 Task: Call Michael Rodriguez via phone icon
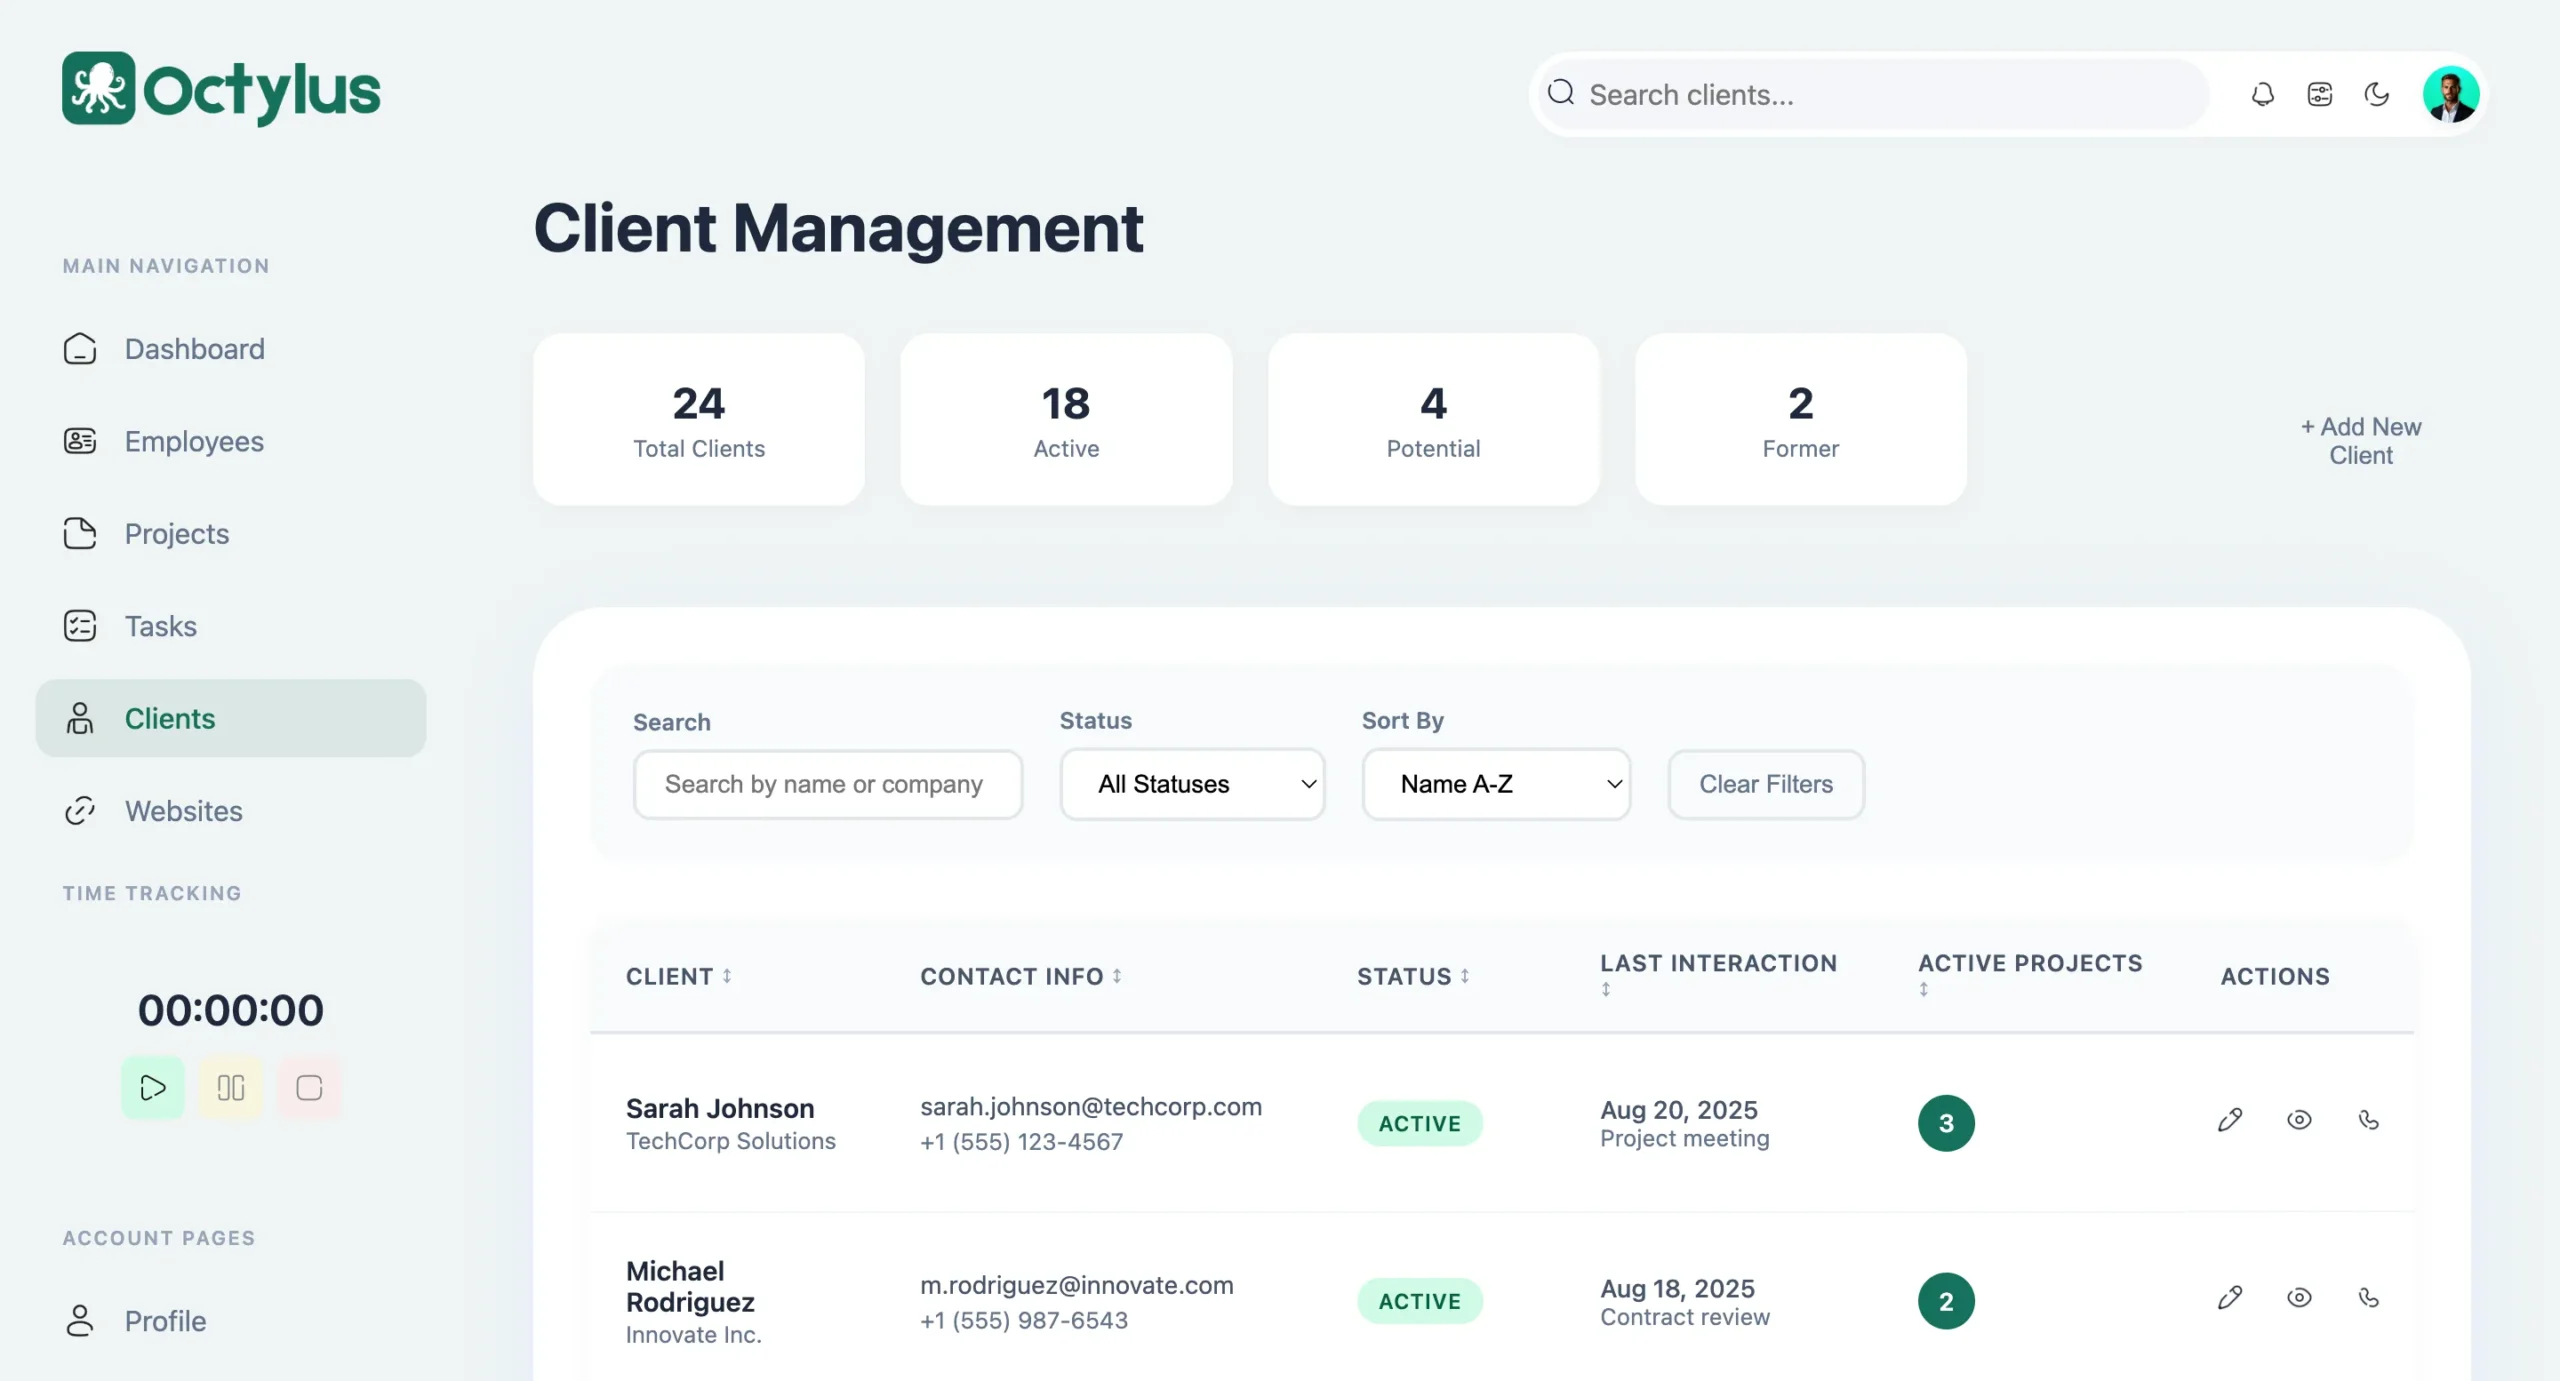click(2368, 1298)
